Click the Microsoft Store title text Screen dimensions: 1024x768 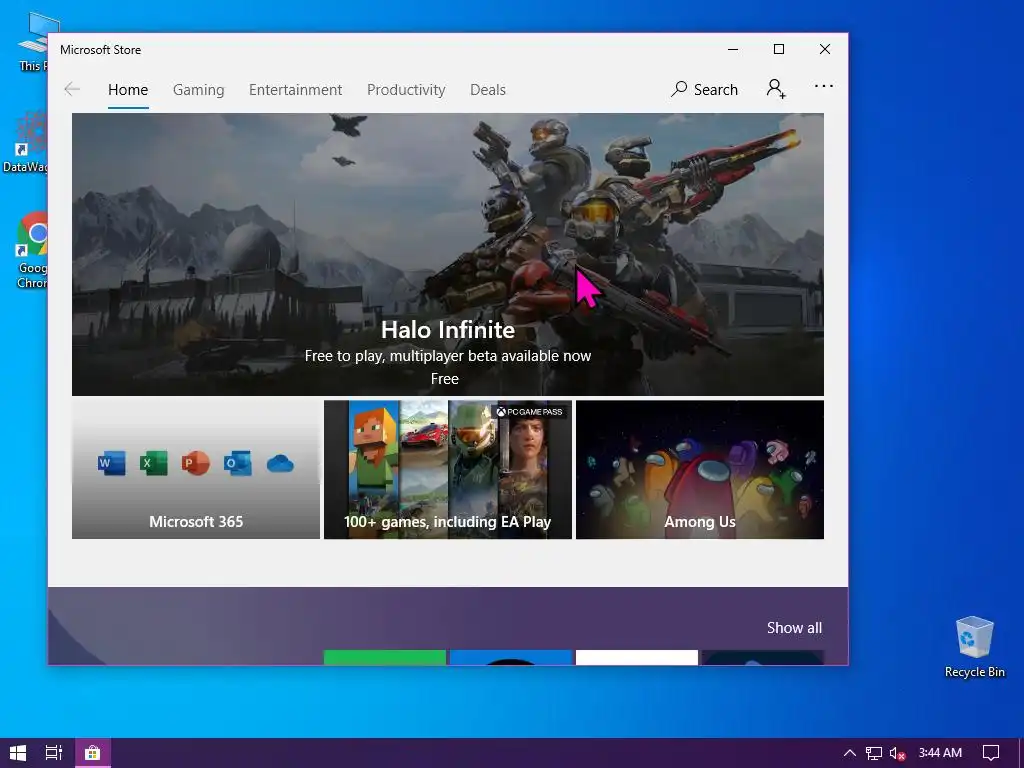click(x=101, y=50)
